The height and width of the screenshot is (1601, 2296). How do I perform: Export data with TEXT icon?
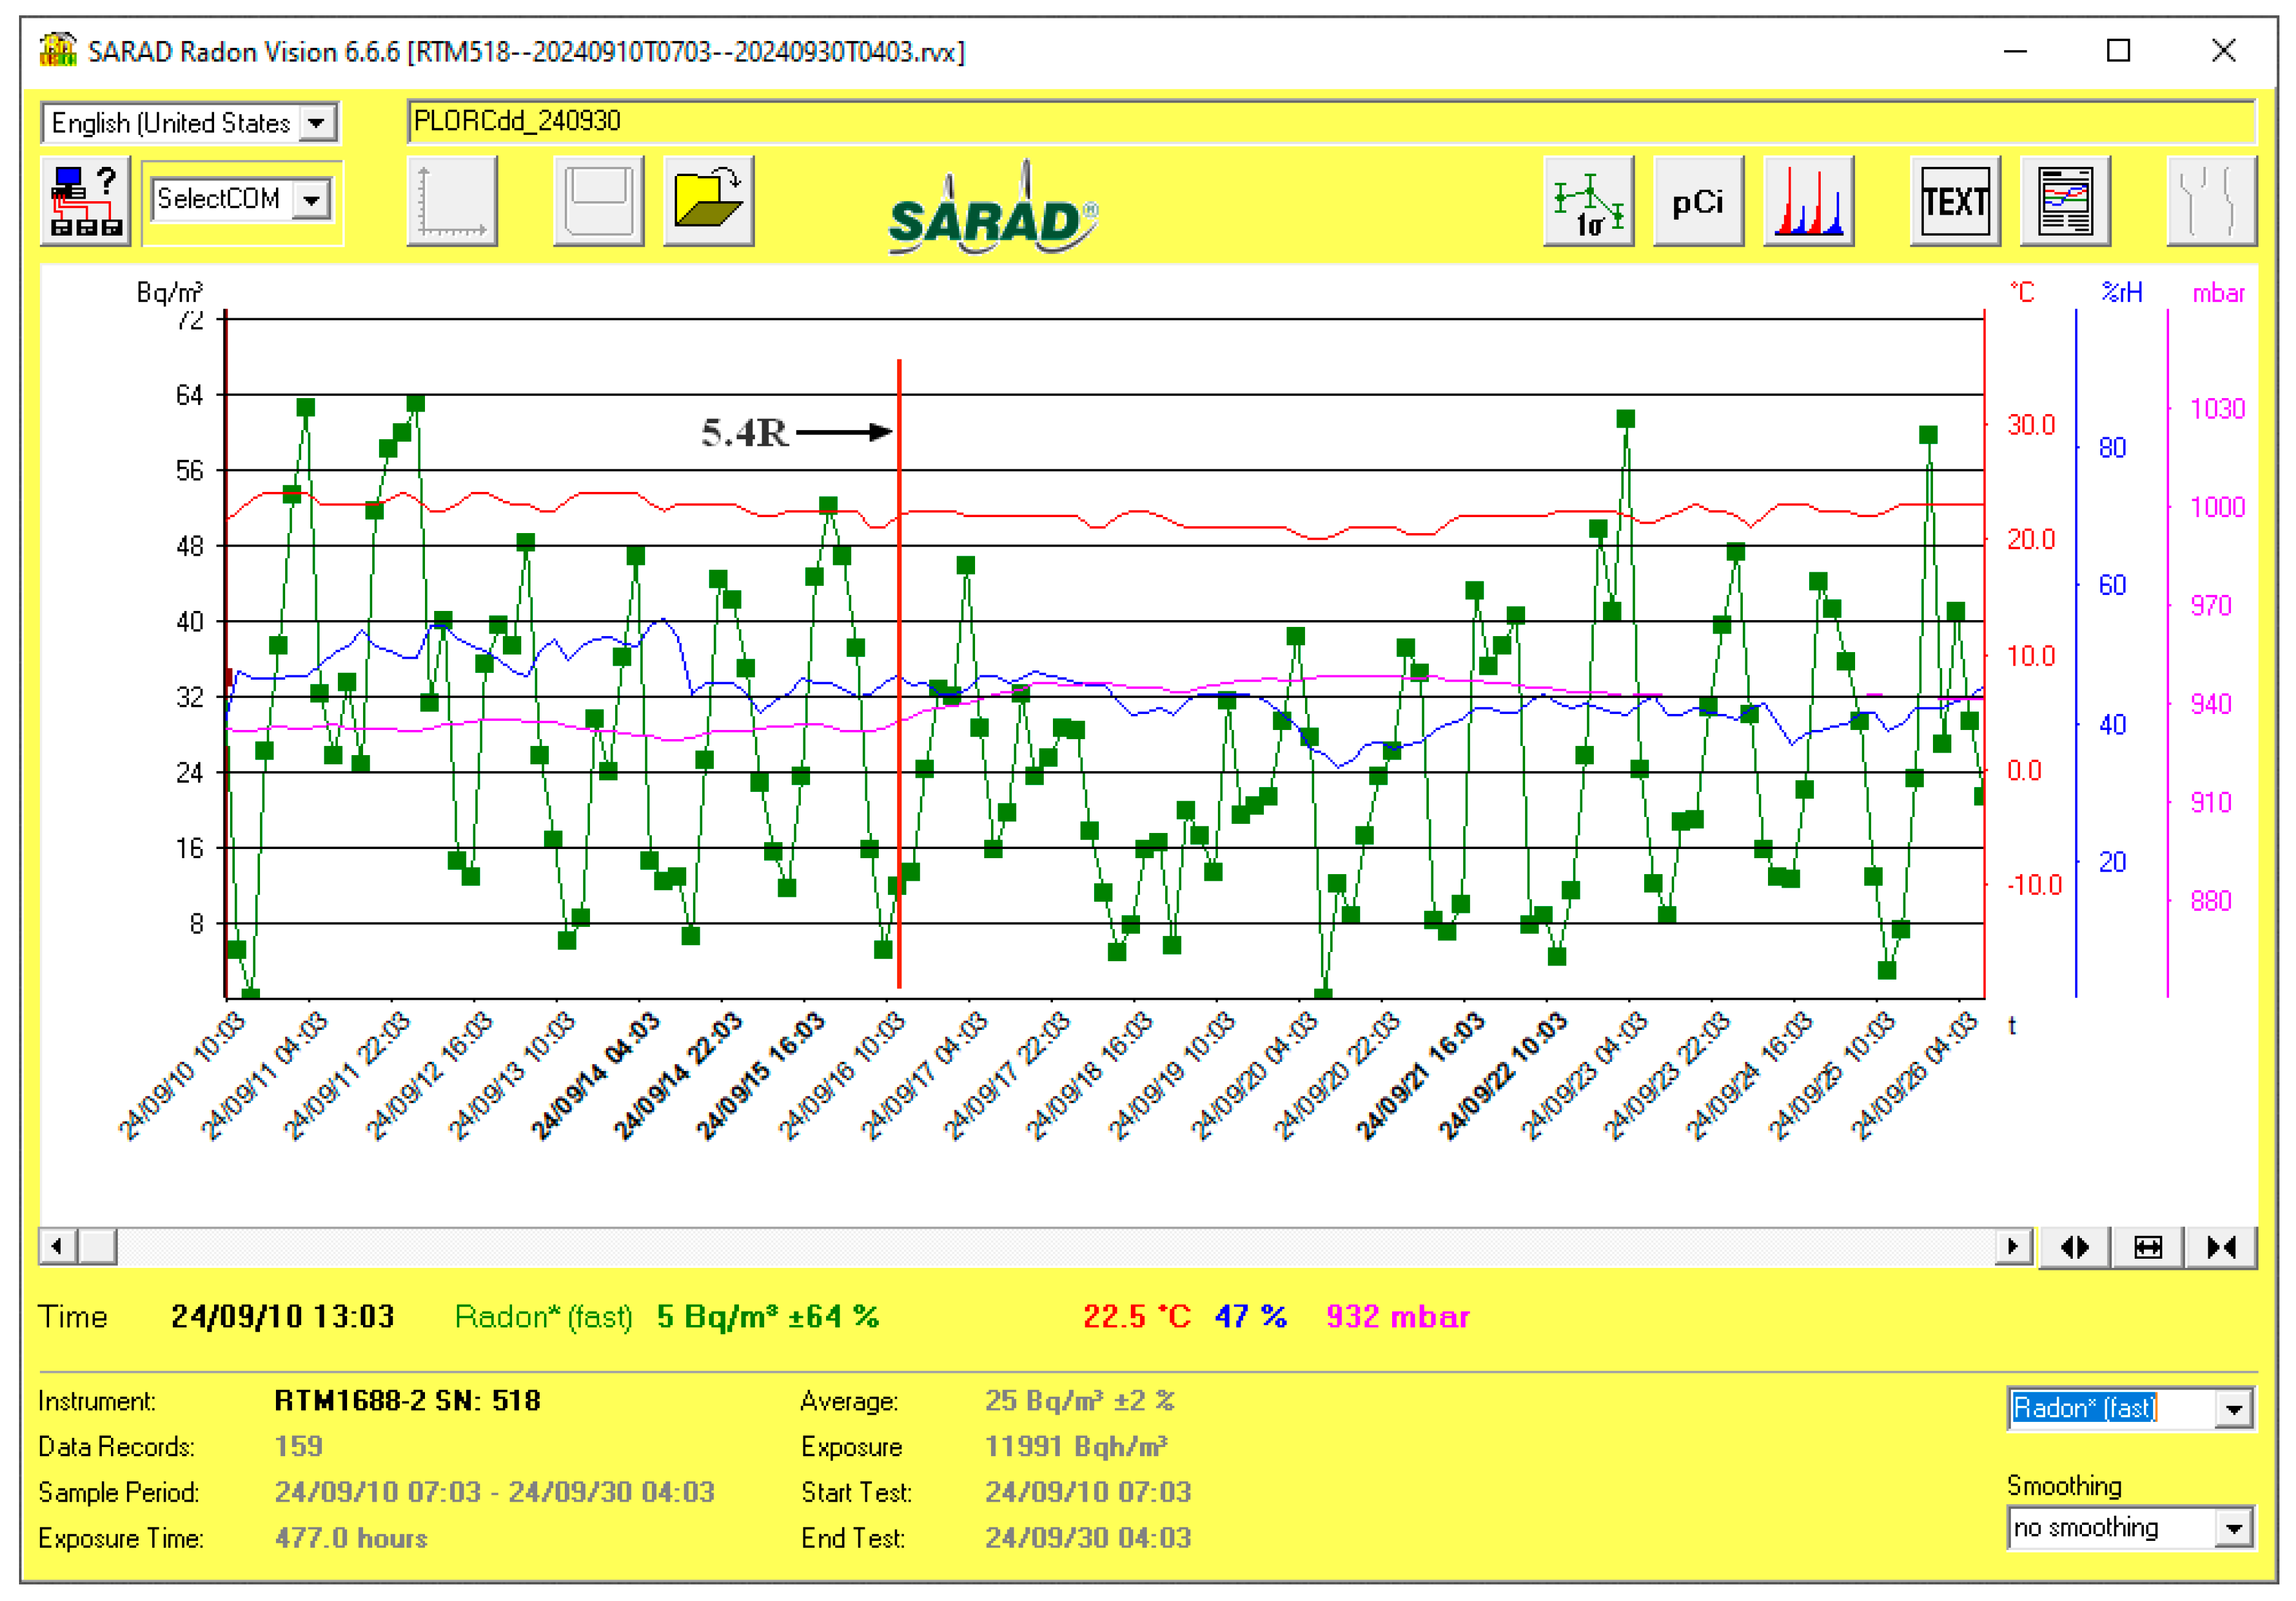[x=1955, y=201]
